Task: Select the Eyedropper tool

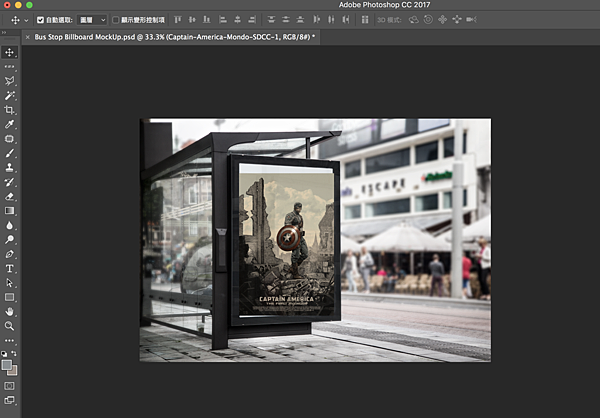Action: click(x=10, y=124)
